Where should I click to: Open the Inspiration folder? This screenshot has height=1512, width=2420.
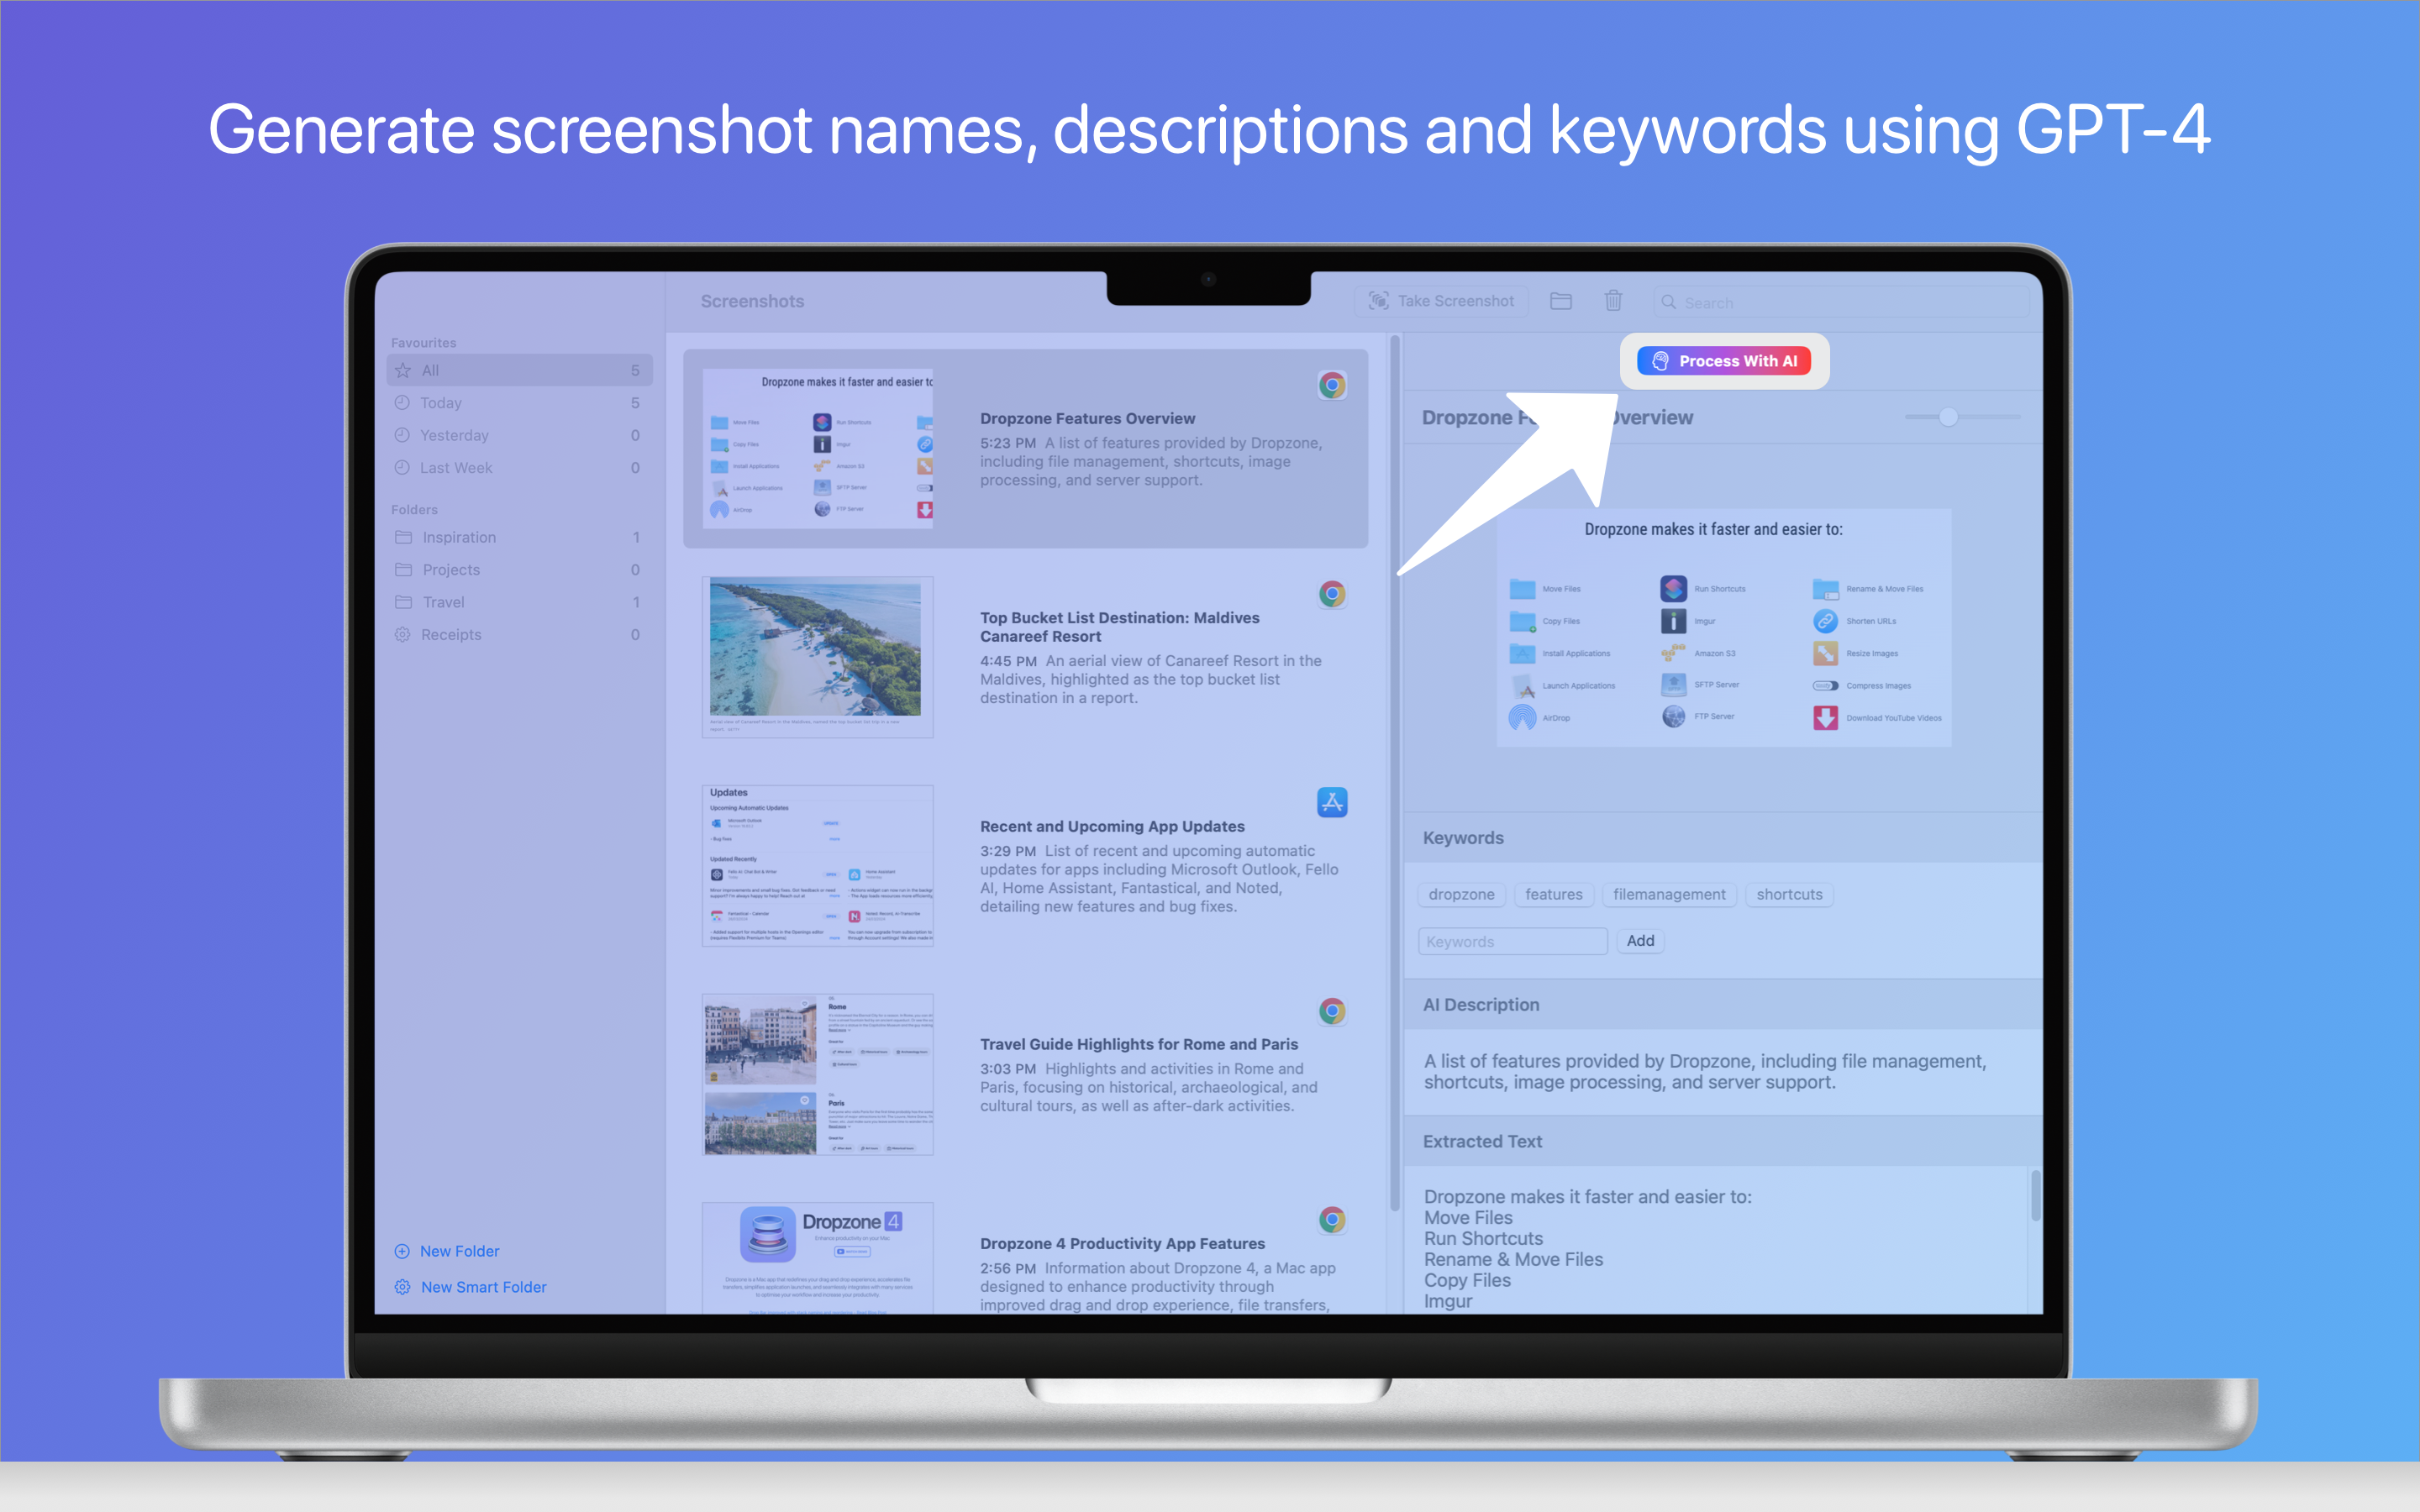click(x=459, y=537)
